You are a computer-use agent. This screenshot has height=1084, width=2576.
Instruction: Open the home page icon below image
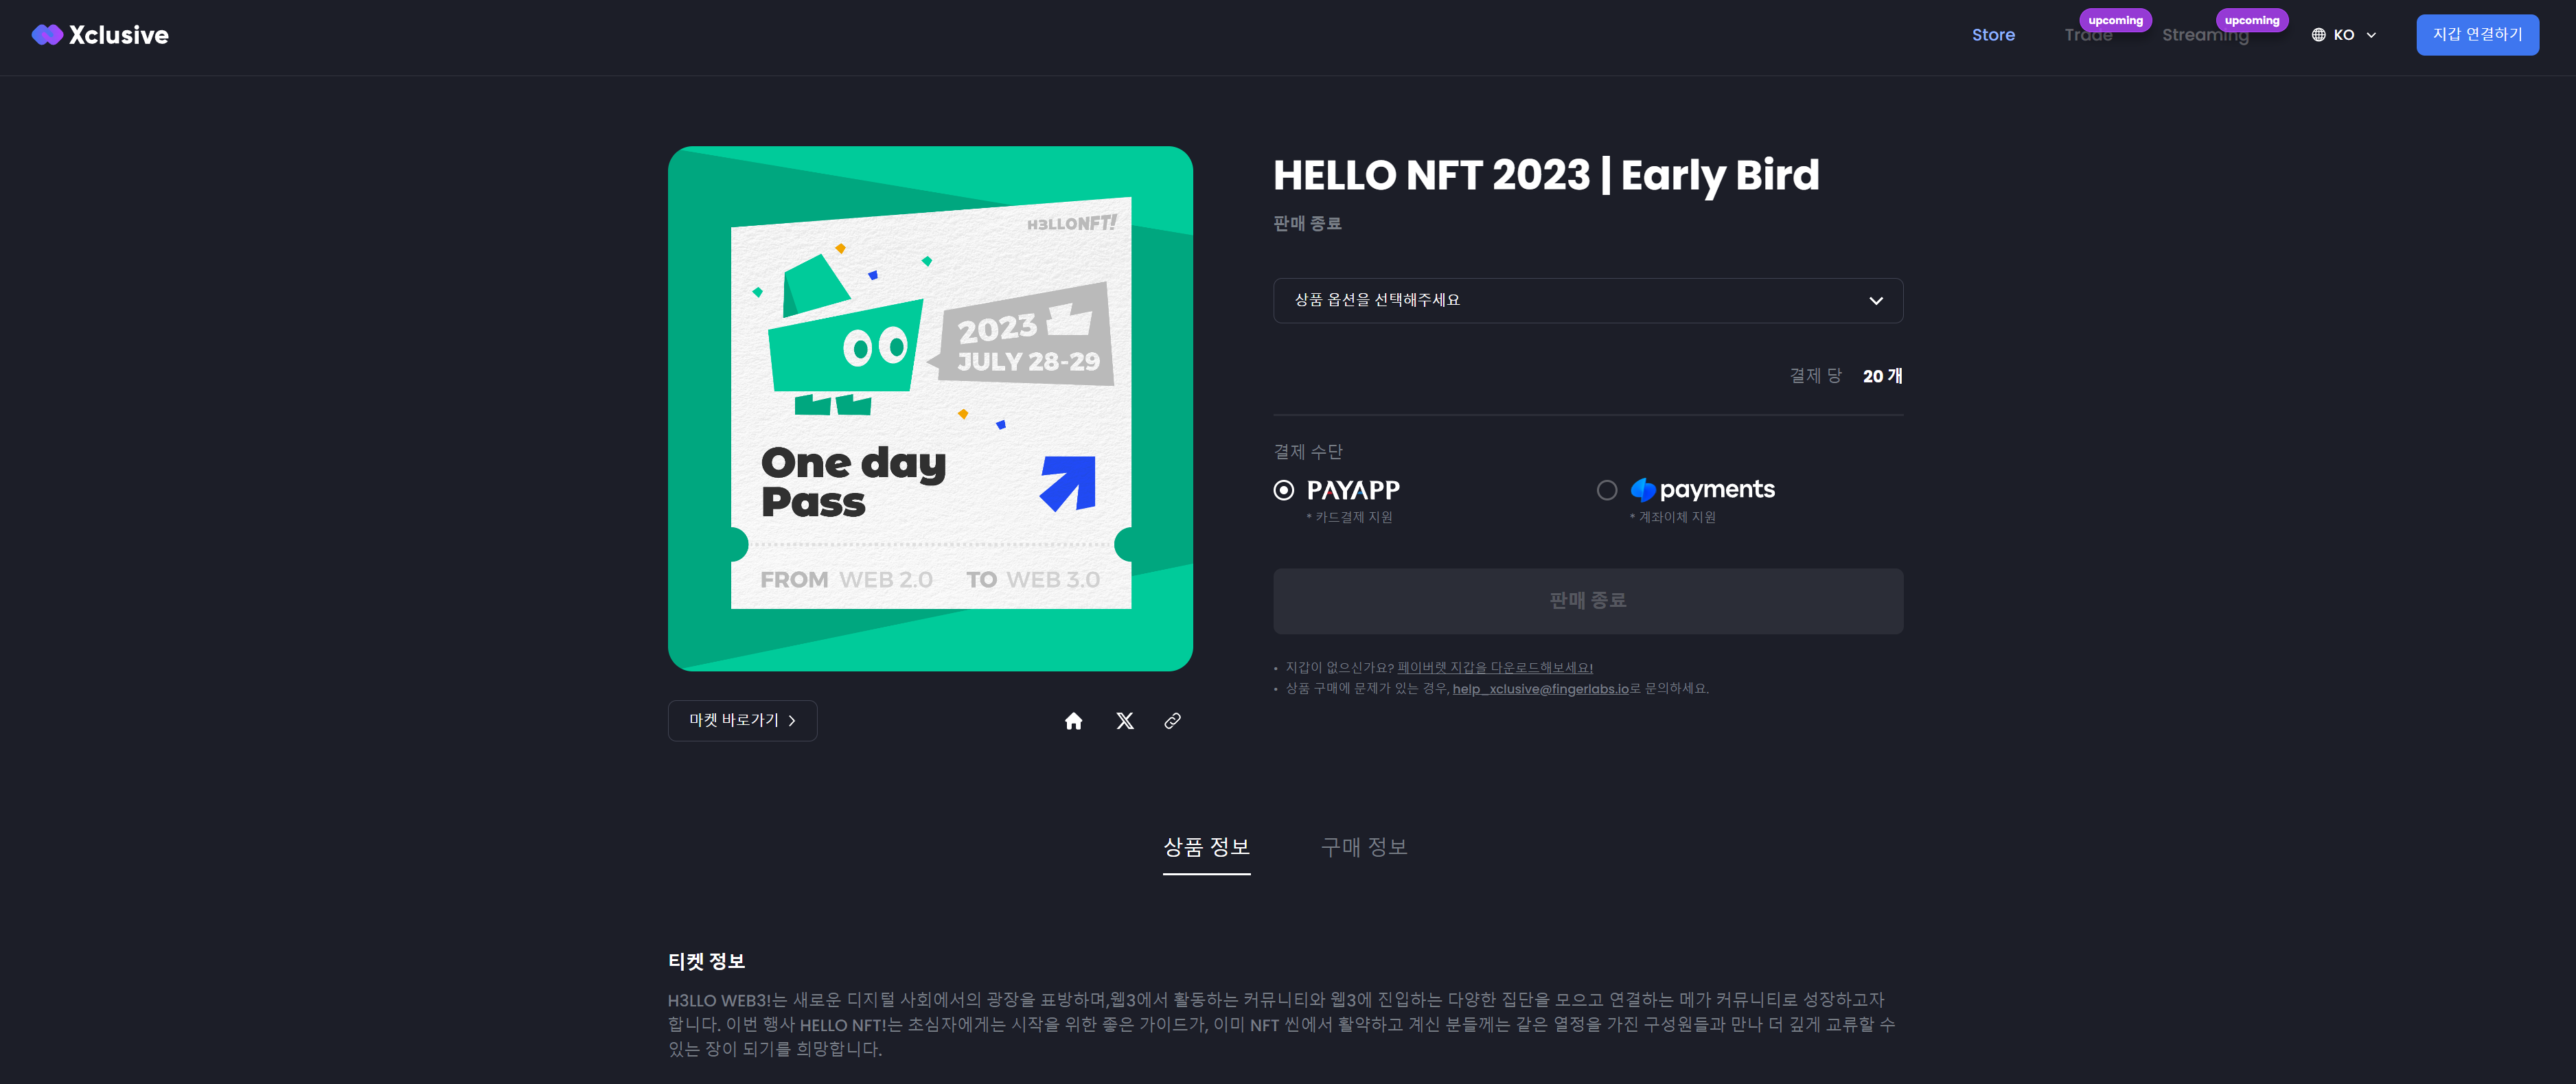click(1073, 721)
